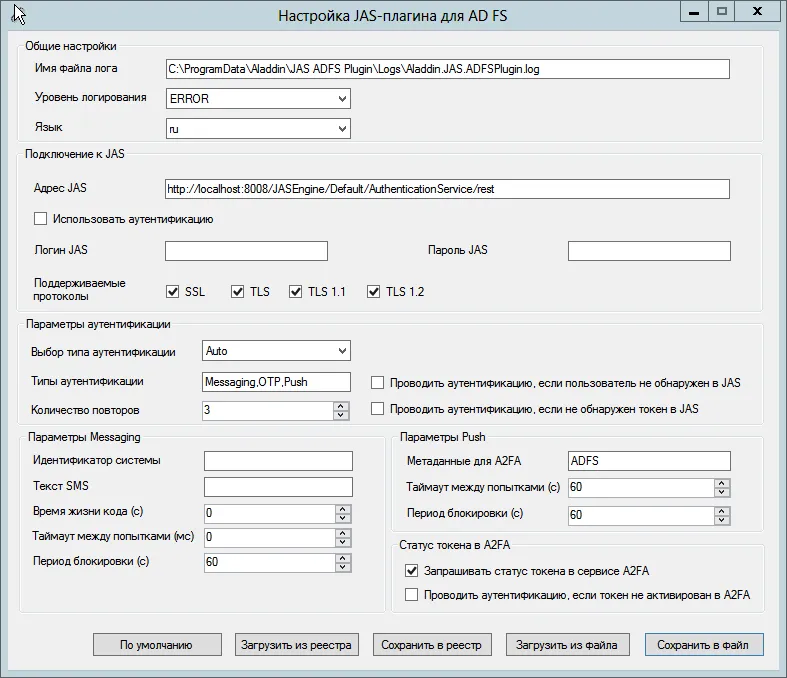
Task: Uncheck the TLS protocol checkbox
Action: click(237, 292)
